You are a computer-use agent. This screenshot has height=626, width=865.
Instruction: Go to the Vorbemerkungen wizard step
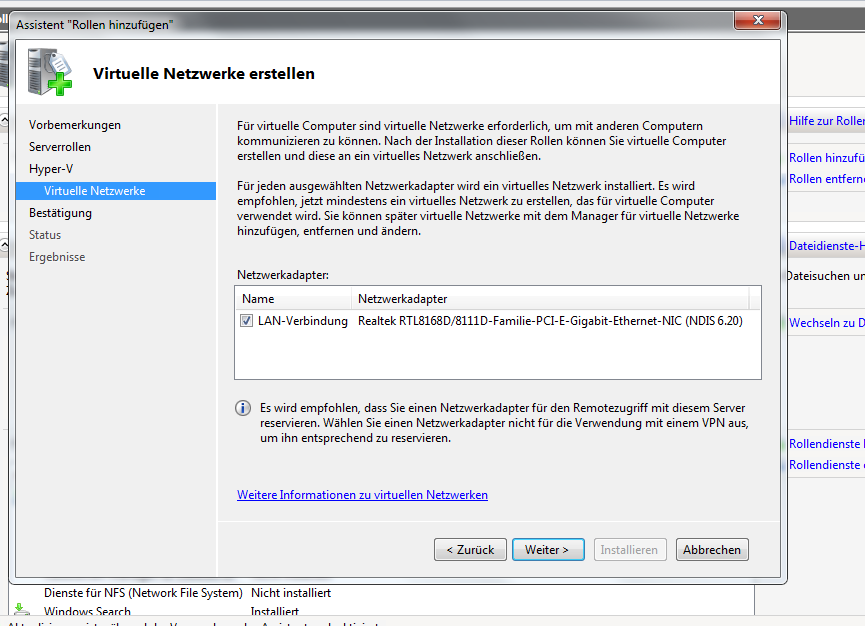click(75, 125)
